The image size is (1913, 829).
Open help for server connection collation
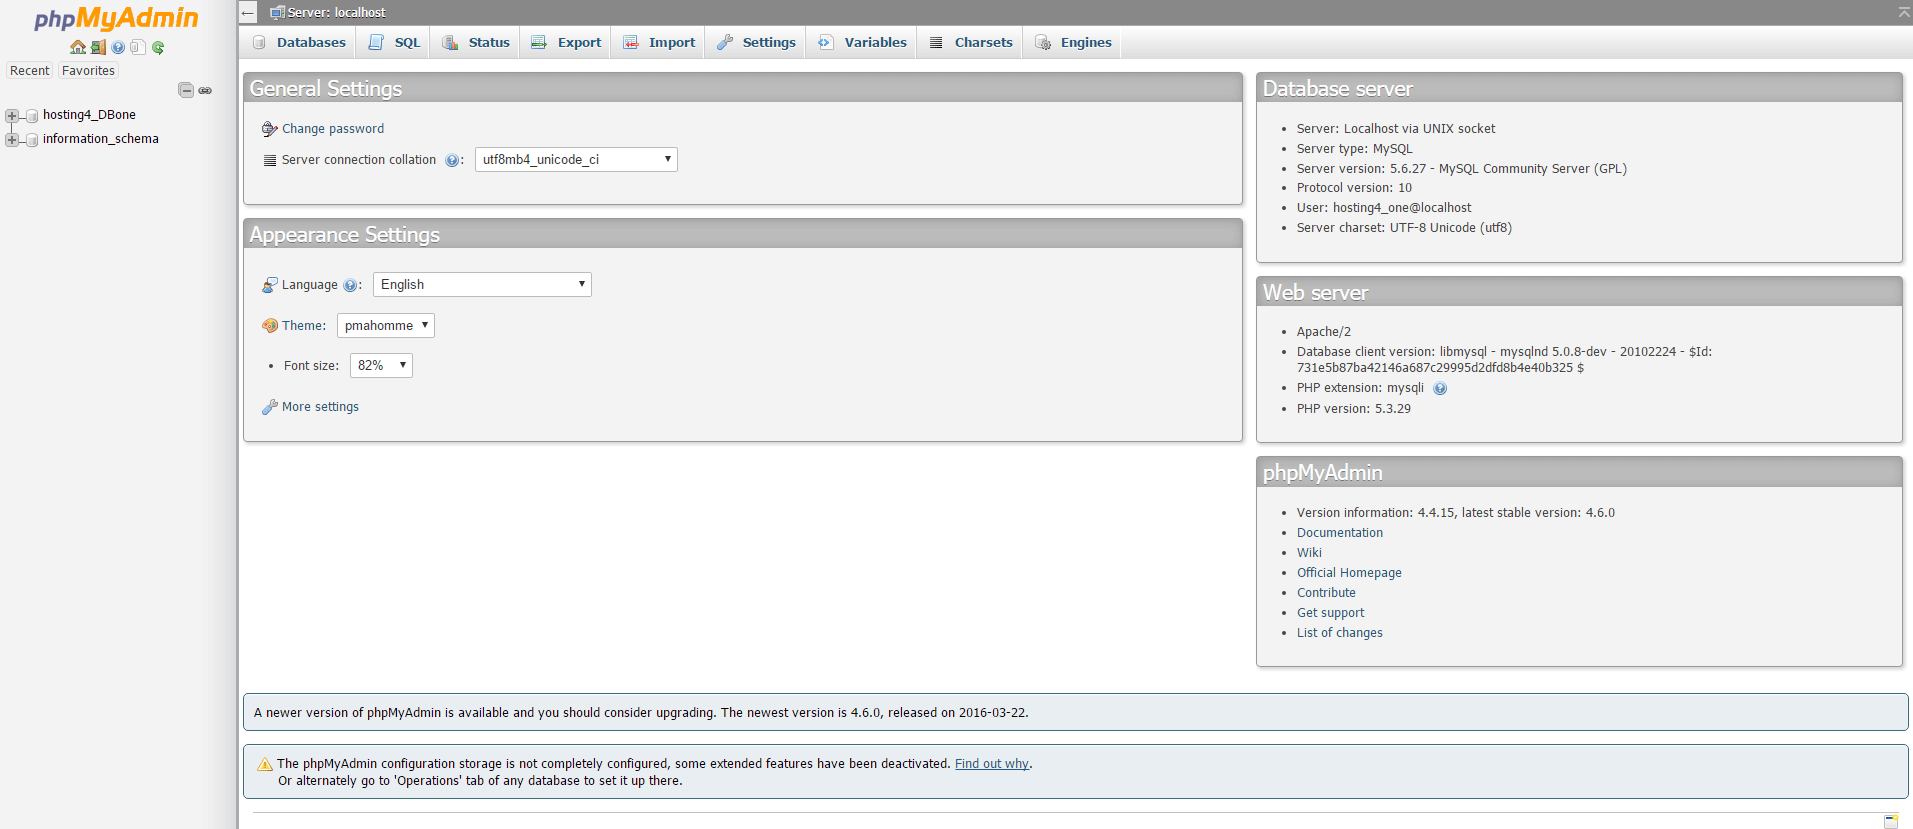coord(452,161)
